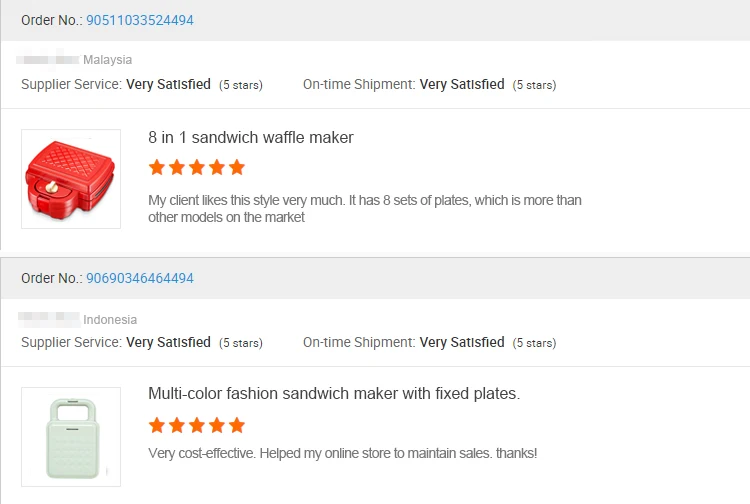Click the red waffle maker thumbnail
750x504 pixels.
(71, 179)
